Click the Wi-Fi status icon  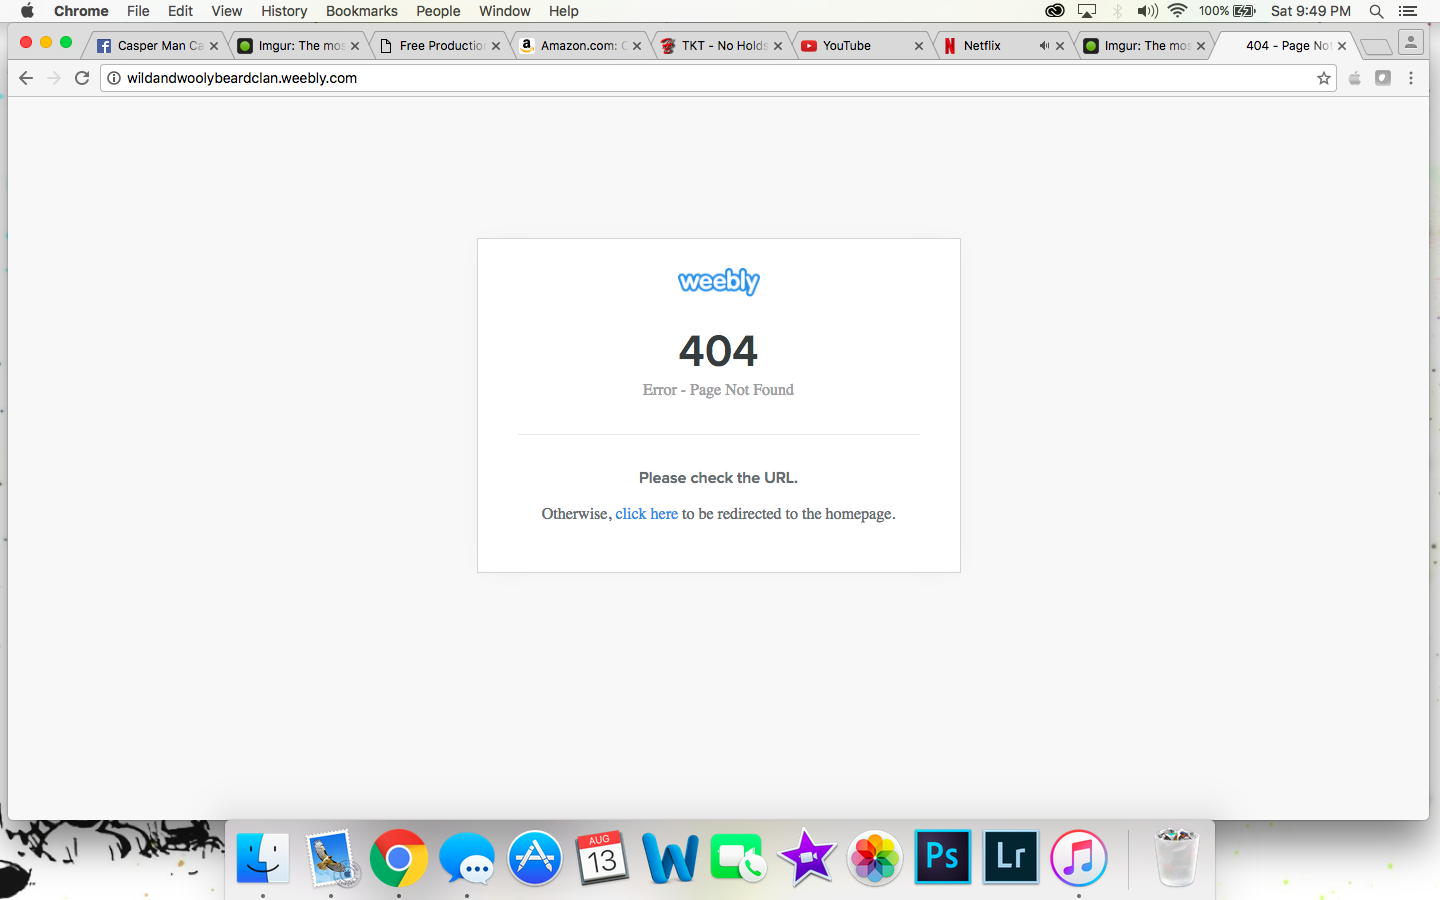1178,11
